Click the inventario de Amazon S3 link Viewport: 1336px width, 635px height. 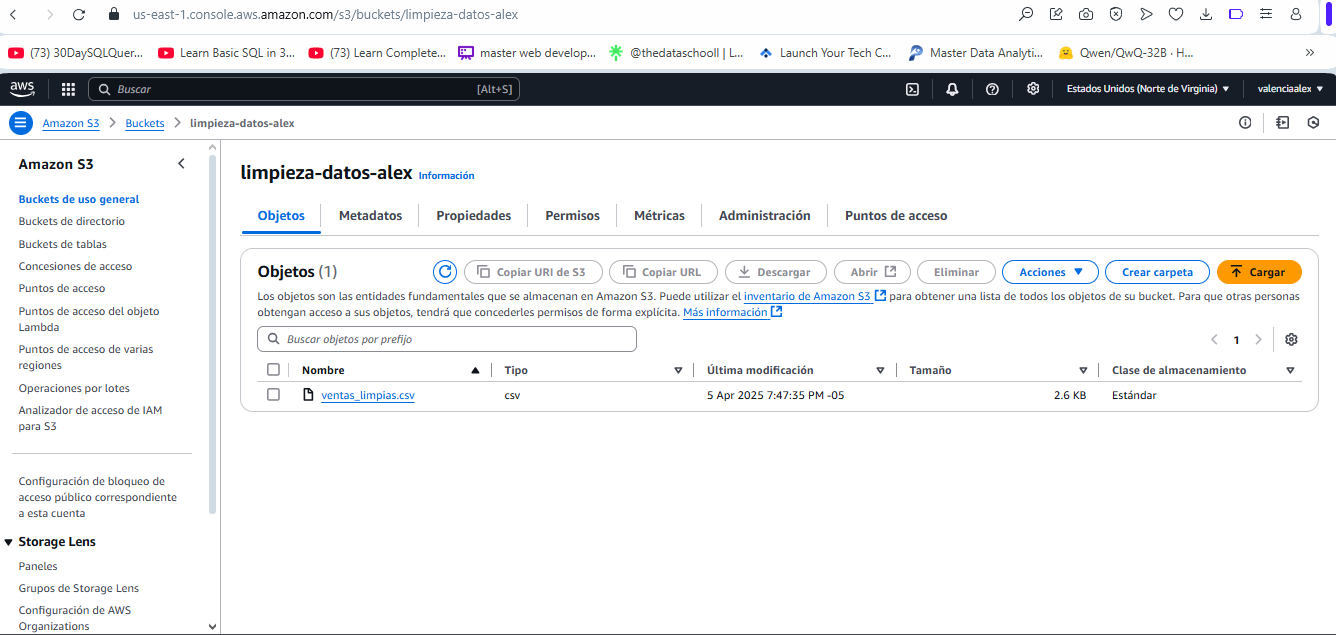tap(815, 296)
